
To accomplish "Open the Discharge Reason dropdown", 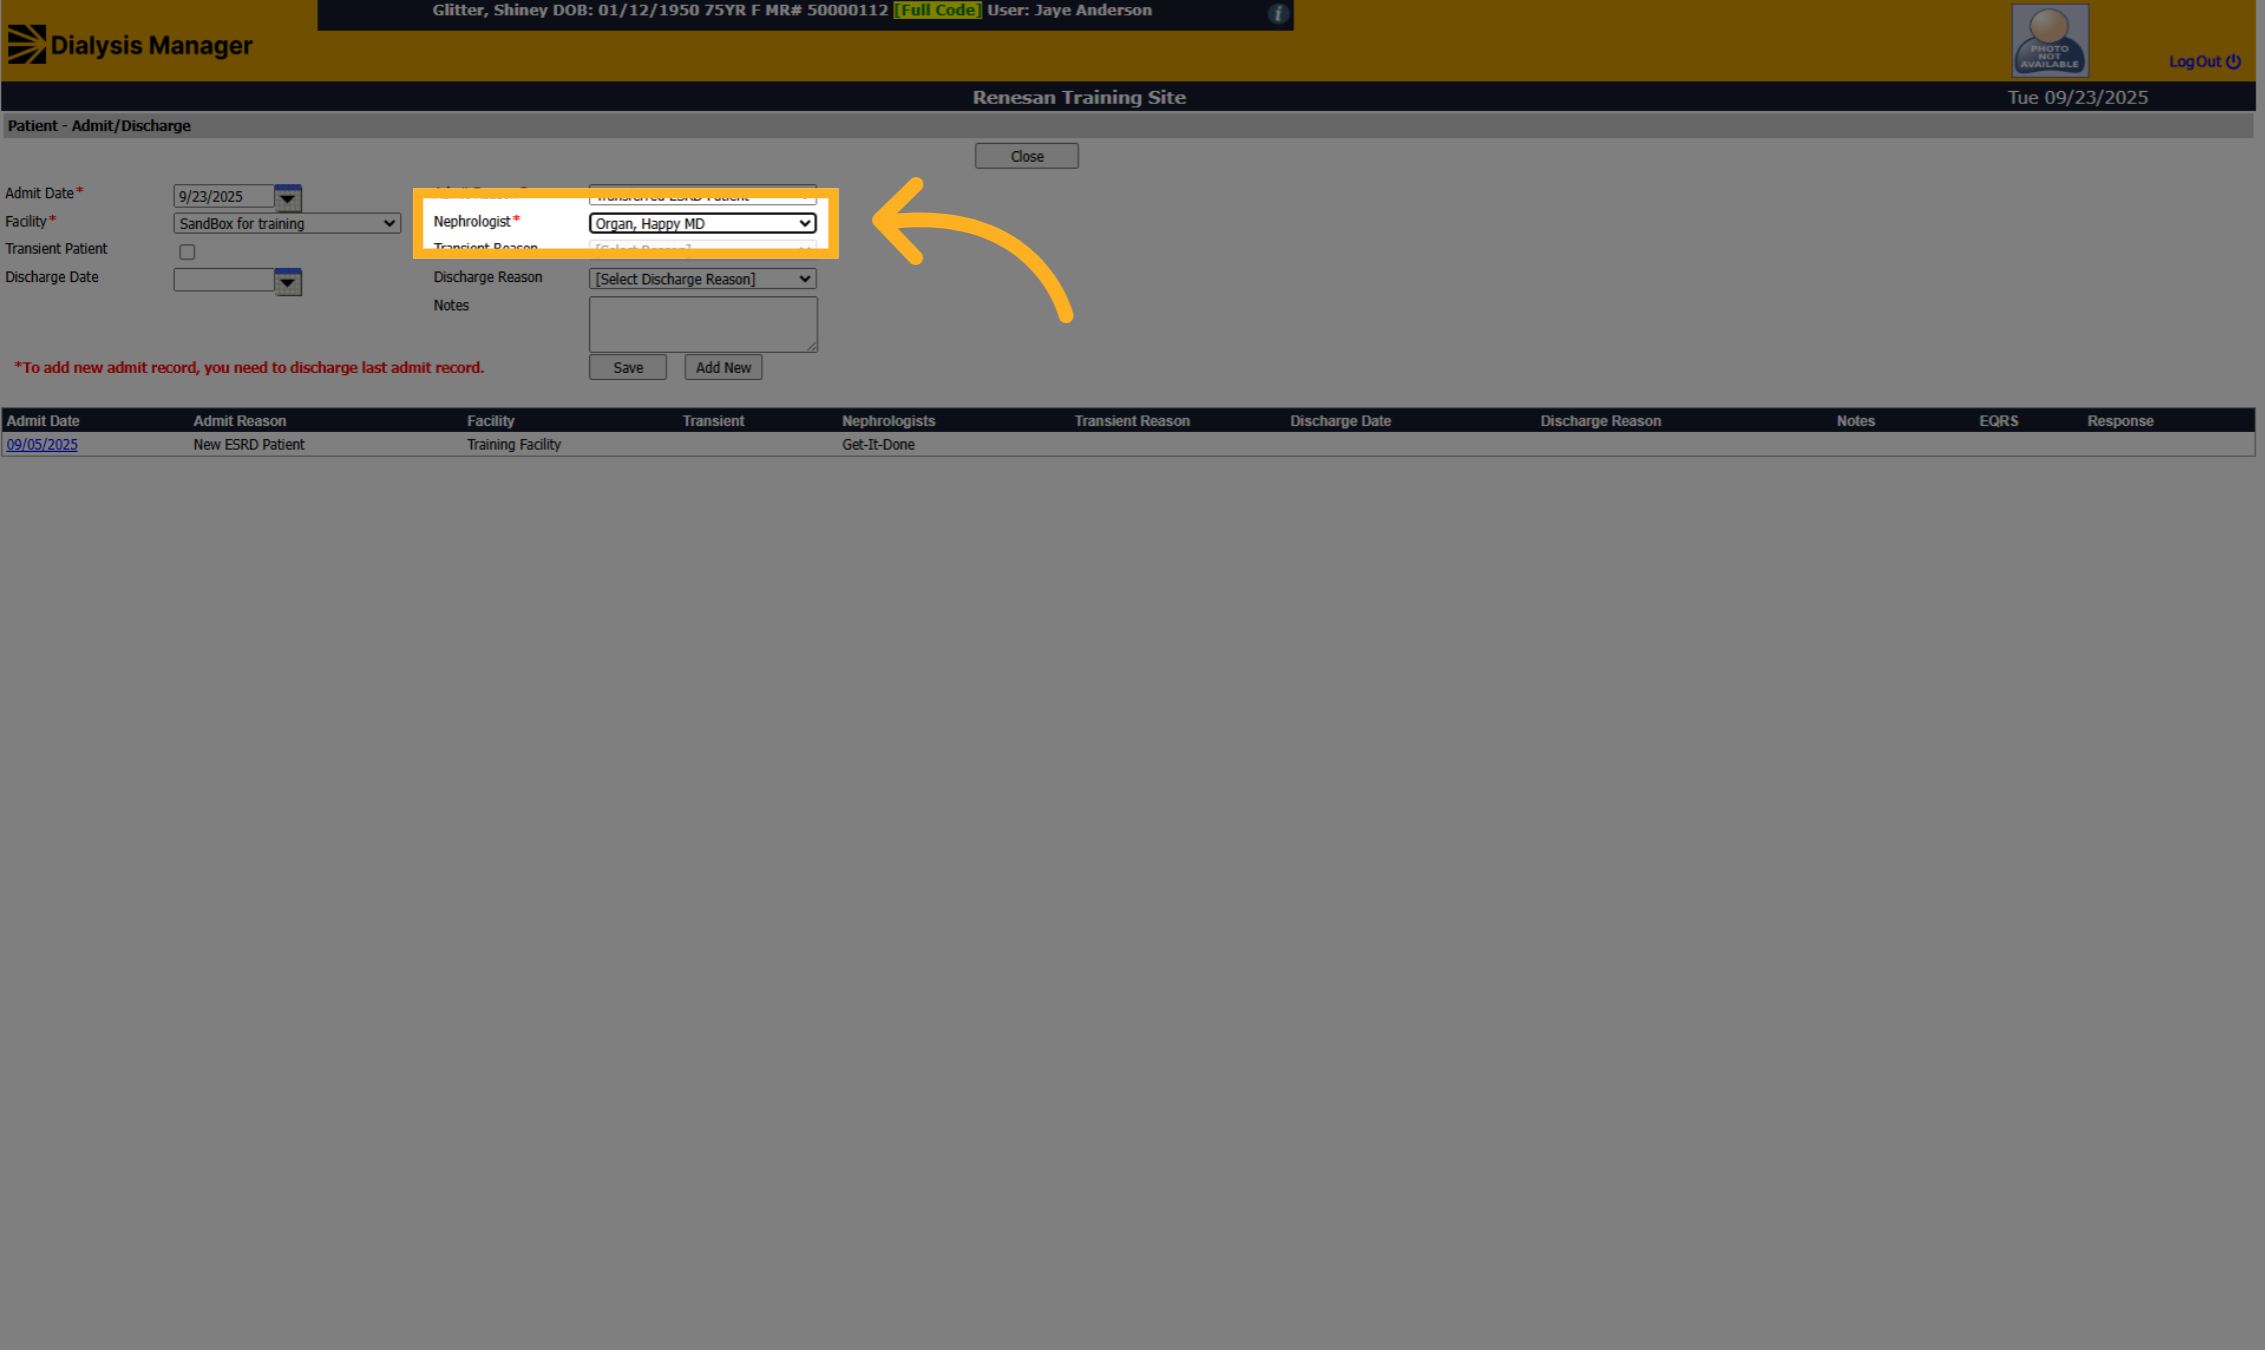I will coord(703,279).
